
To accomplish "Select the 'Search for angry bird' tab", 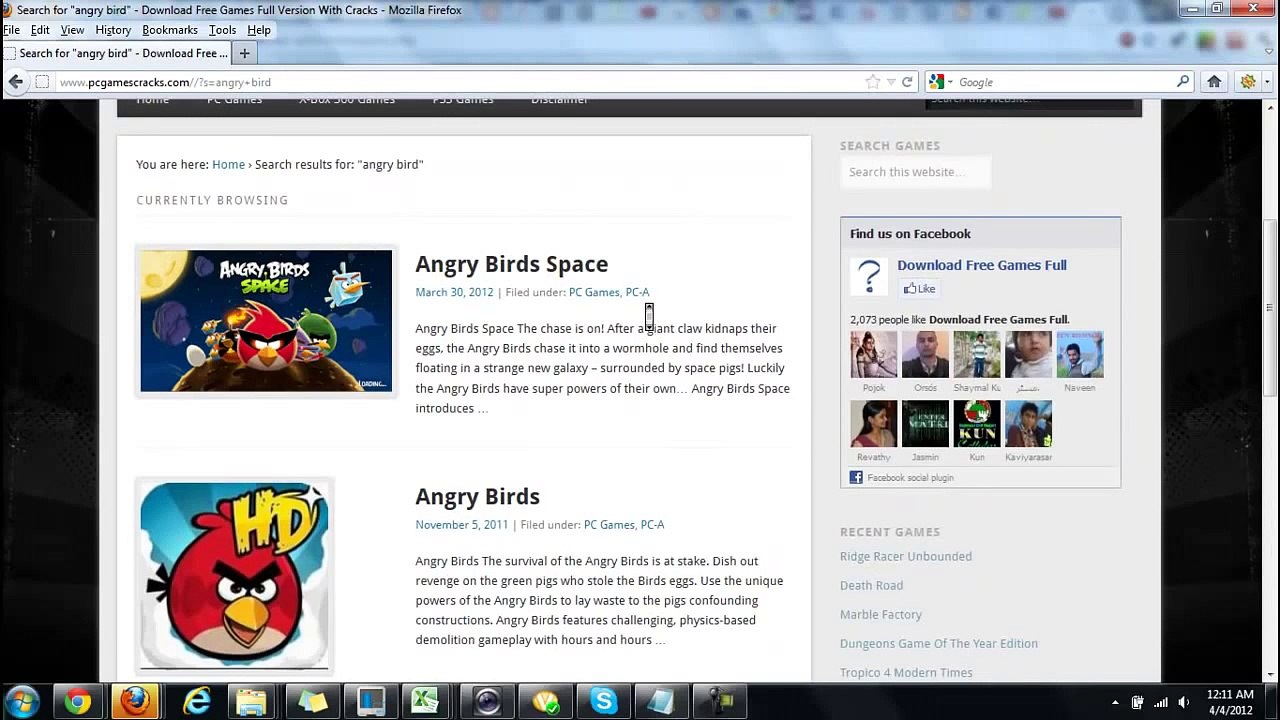I will point(116,53).
